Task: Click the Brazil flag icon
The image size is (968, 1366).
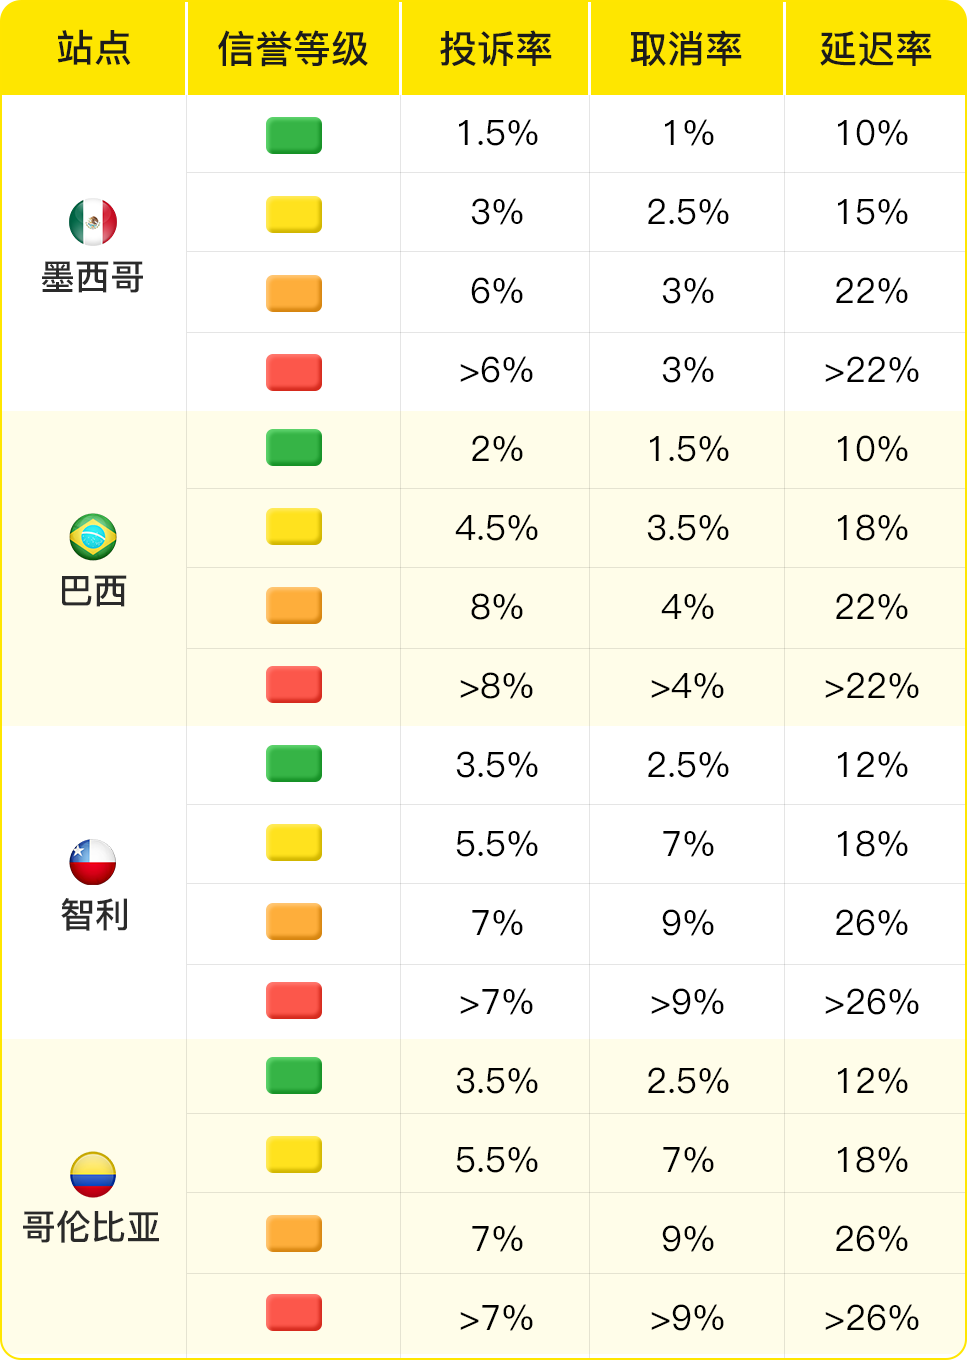Action: coord(93,537)
